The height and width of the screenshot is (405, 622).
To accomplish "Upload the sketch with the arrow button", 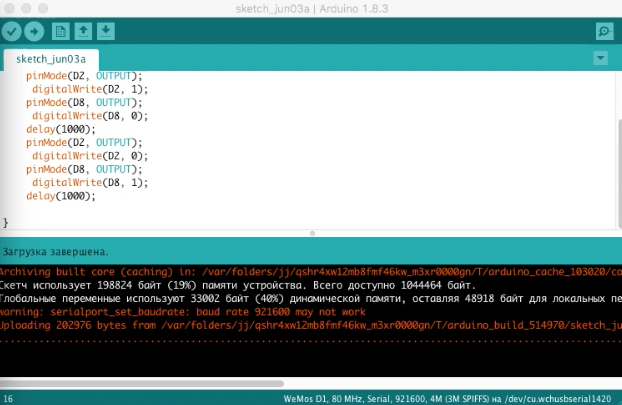I will coord(35,31).
